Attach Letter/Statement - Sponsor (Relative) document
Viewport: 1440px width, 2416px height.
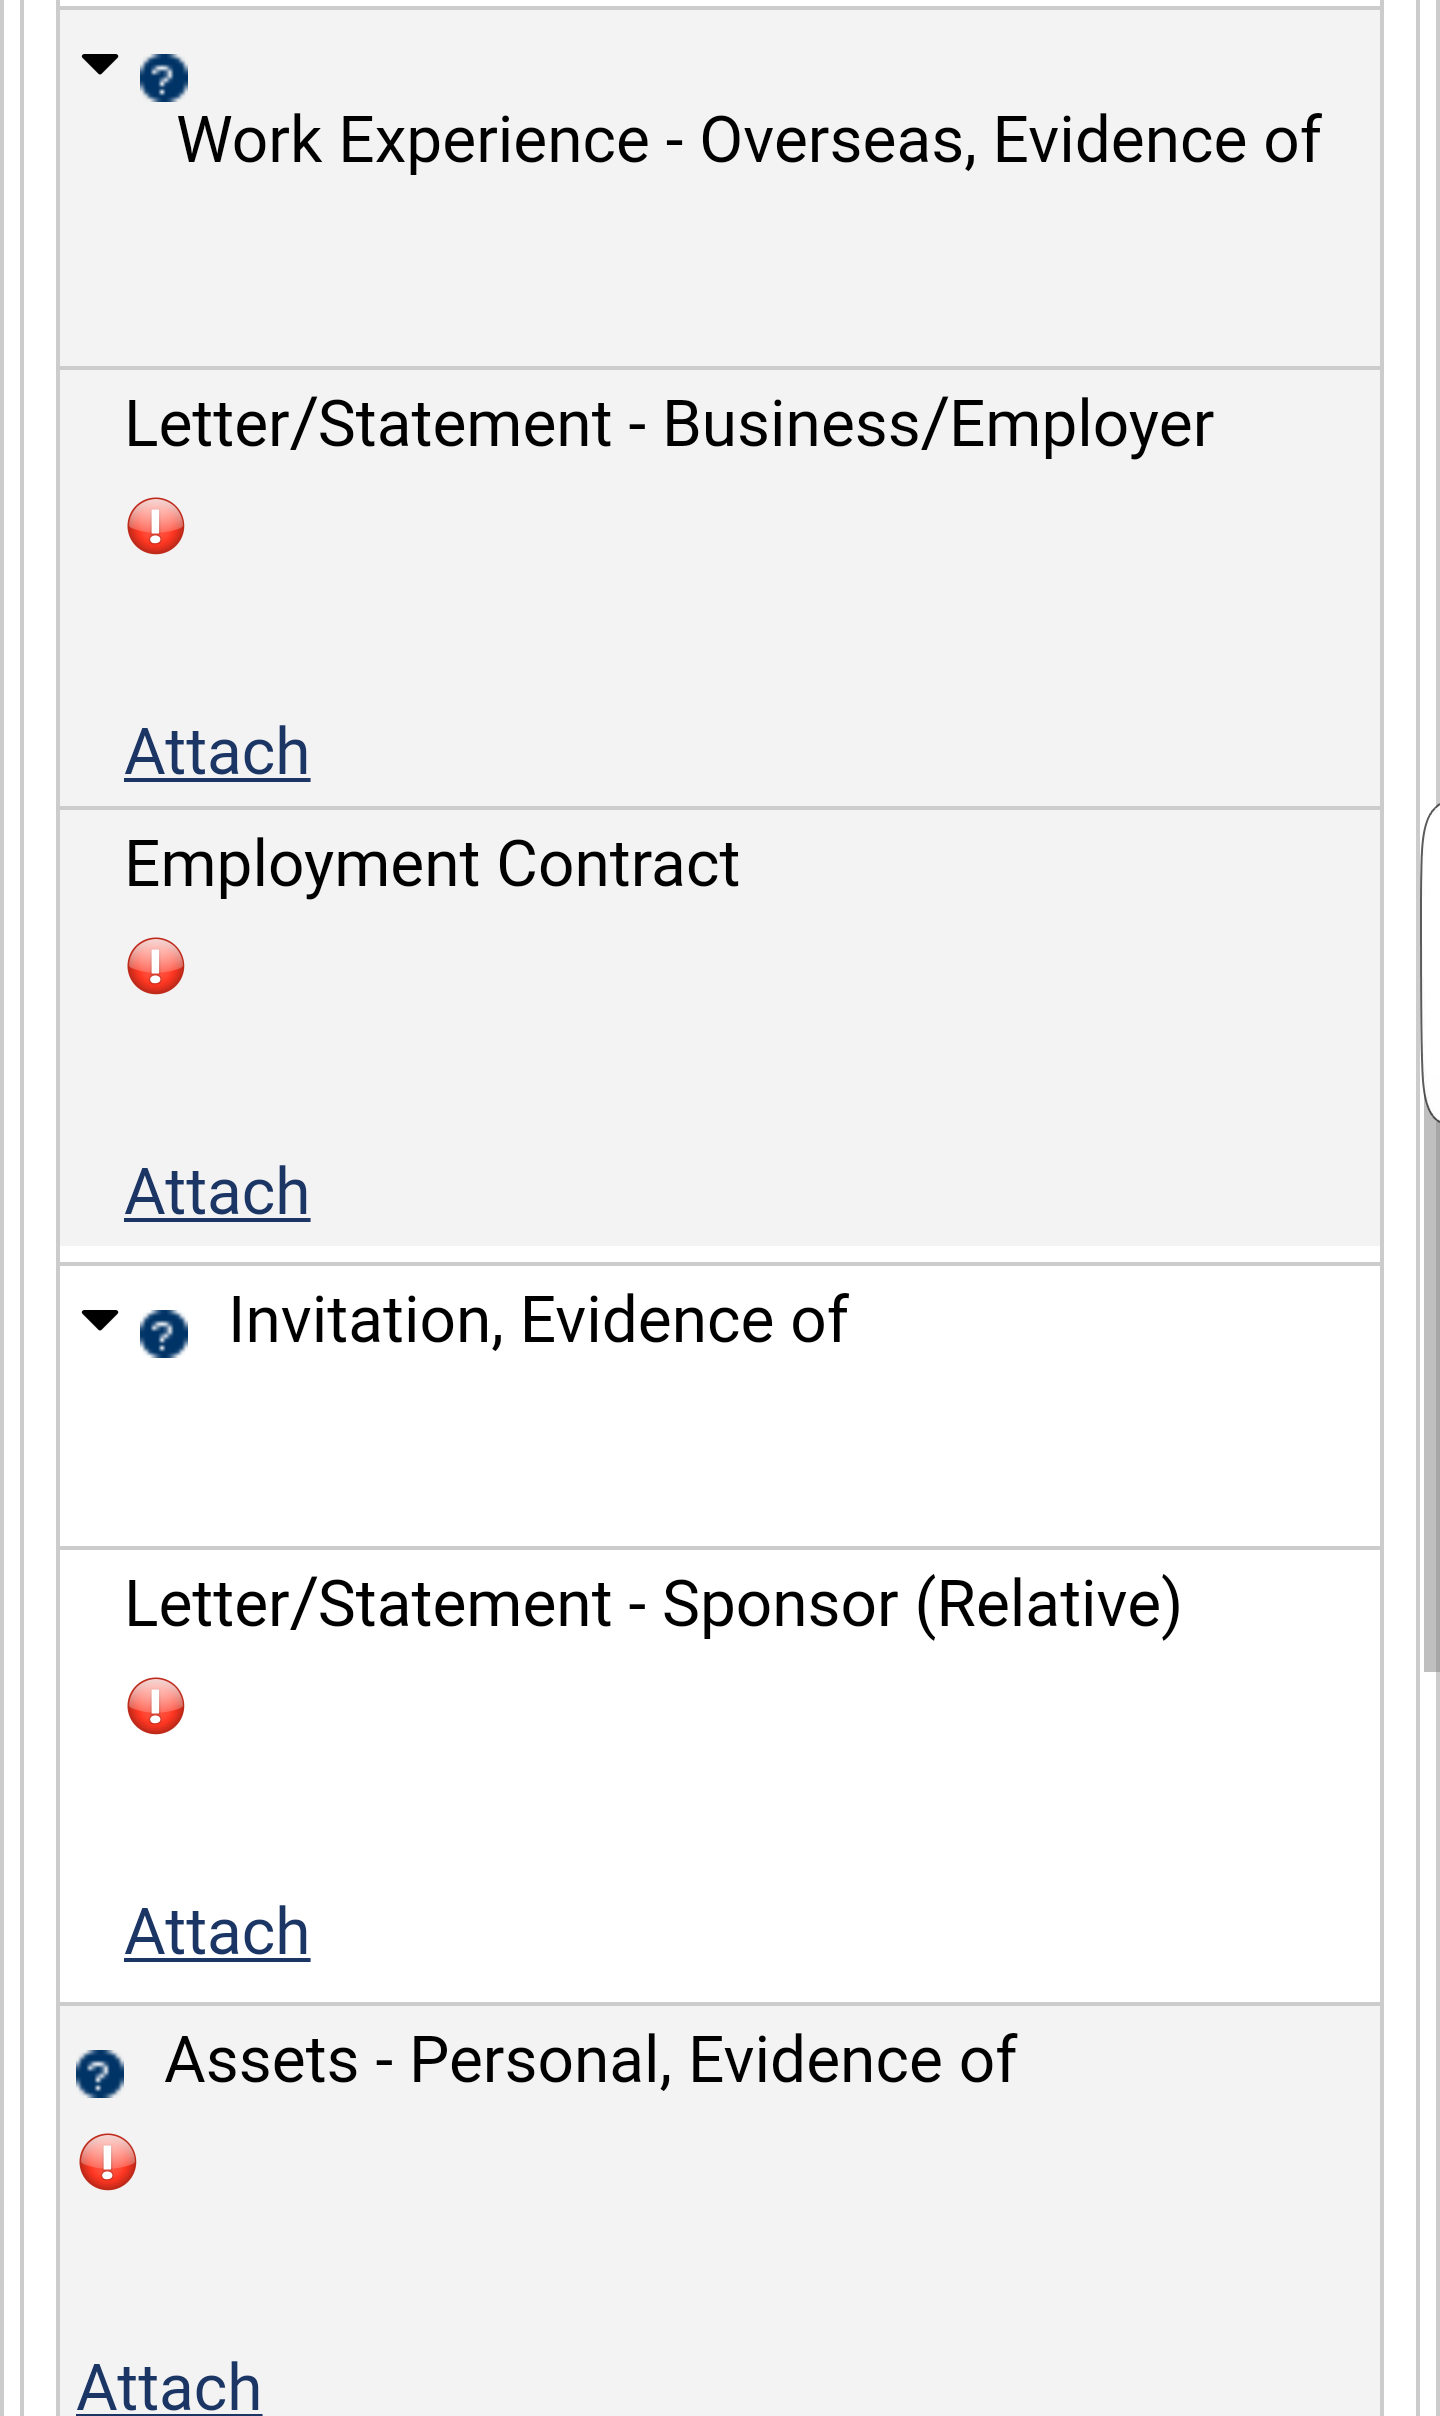(217, 1932)
